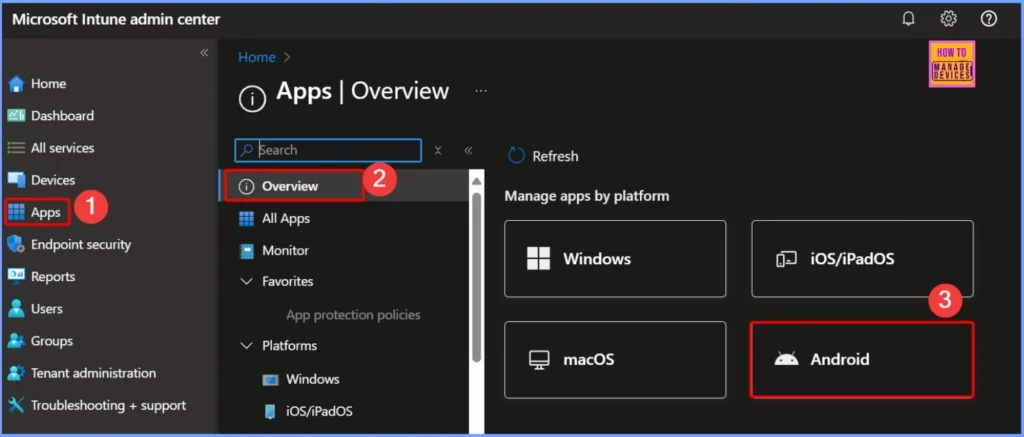Image resolution: width=1024 pixels, height=437 pixels.
Task: Click the Groups people icon
Action: tap(16, 341)
